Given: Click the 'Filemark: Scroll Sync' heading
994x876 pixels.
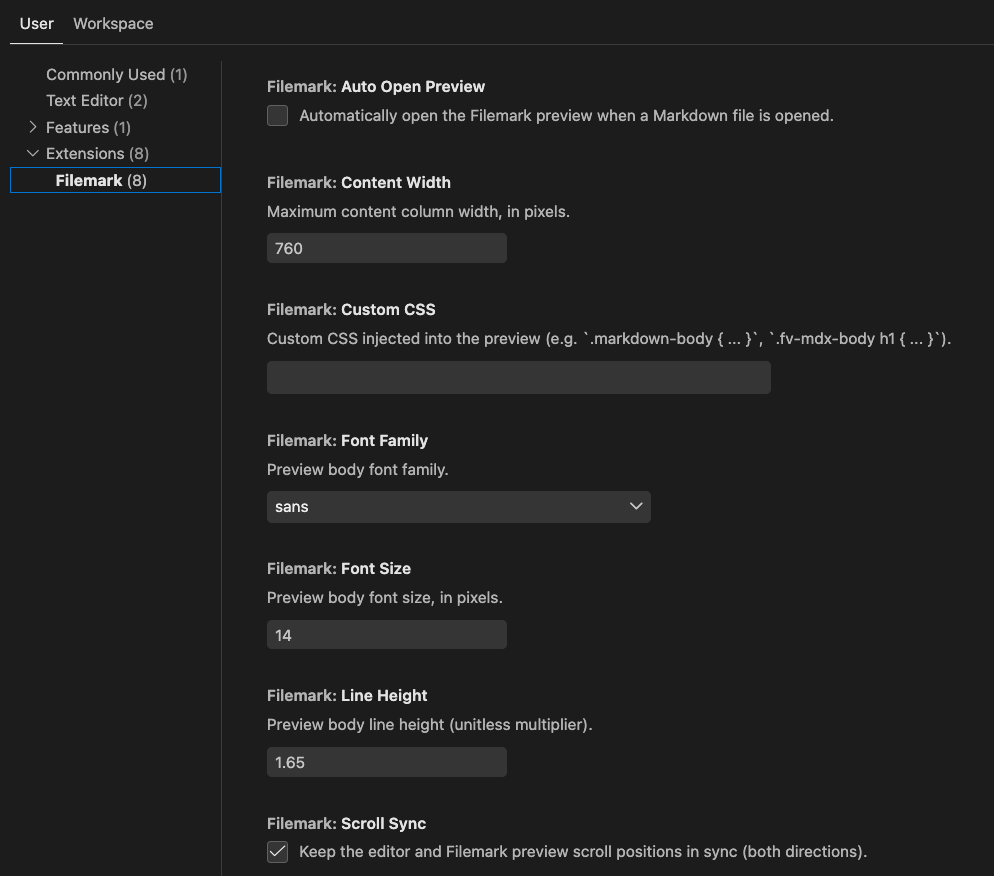Looking at the screenshot, I should pos(346,823).
